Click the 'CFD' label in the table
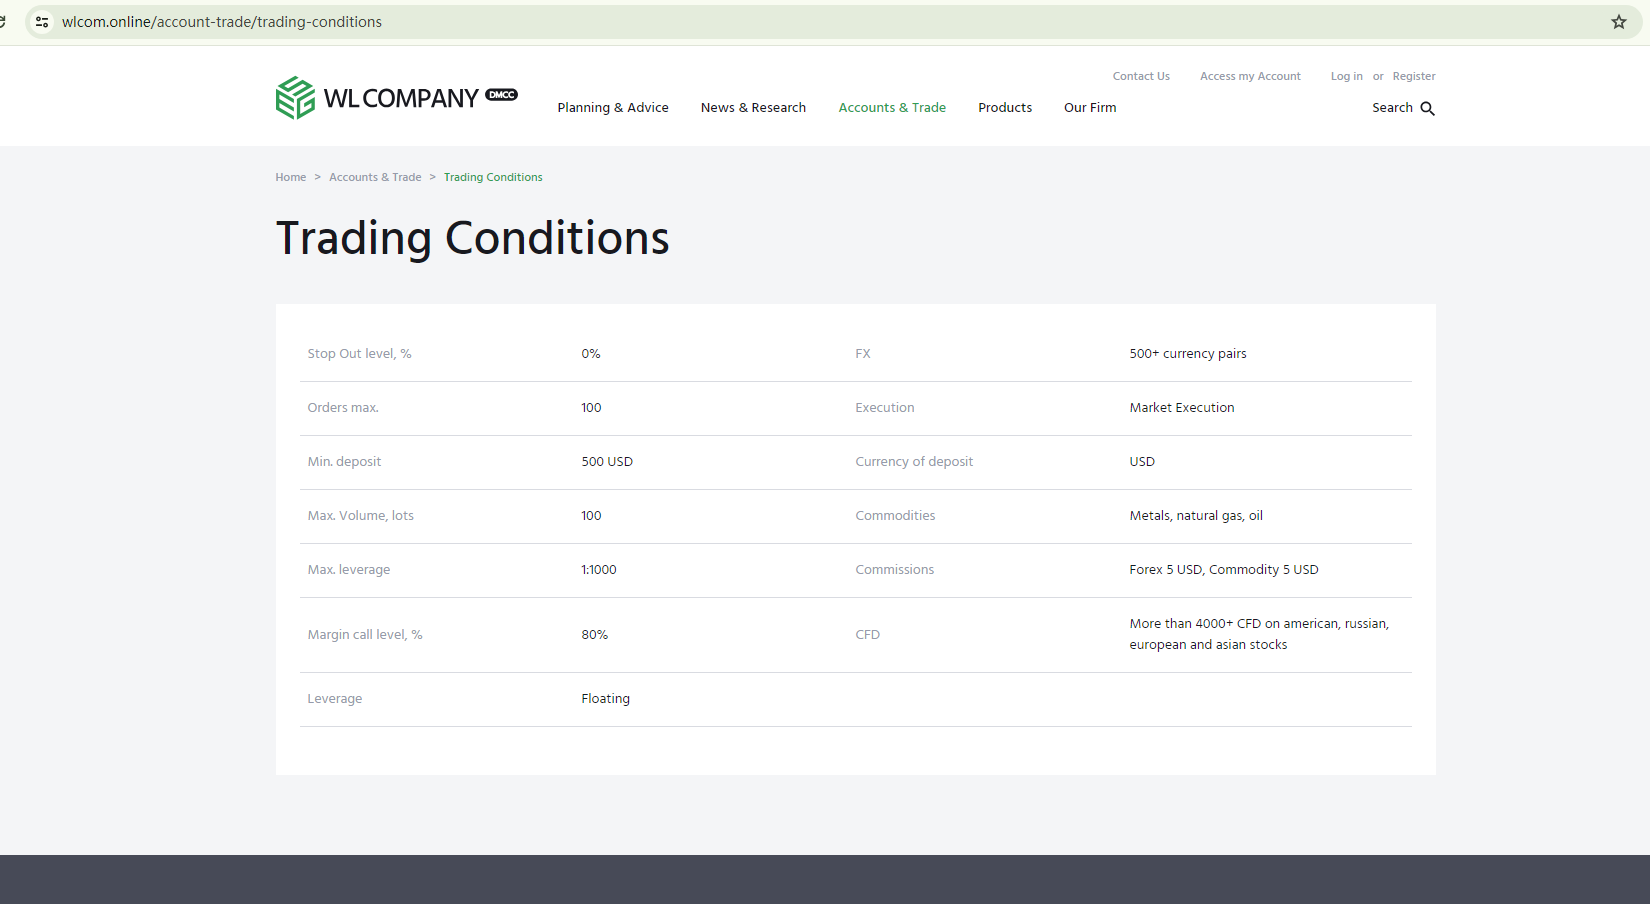1650x904 pixels. [868, 635]
